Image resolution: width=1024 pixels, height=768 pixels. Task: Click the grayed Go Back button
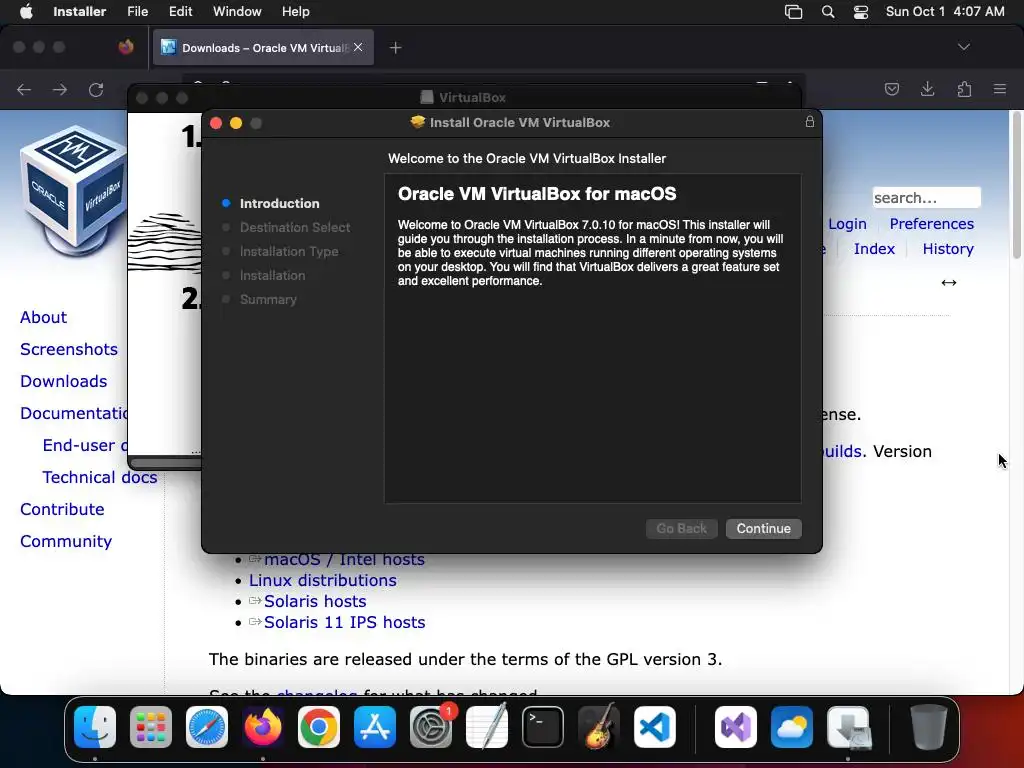pyautogui.click(x=681, y=528)
